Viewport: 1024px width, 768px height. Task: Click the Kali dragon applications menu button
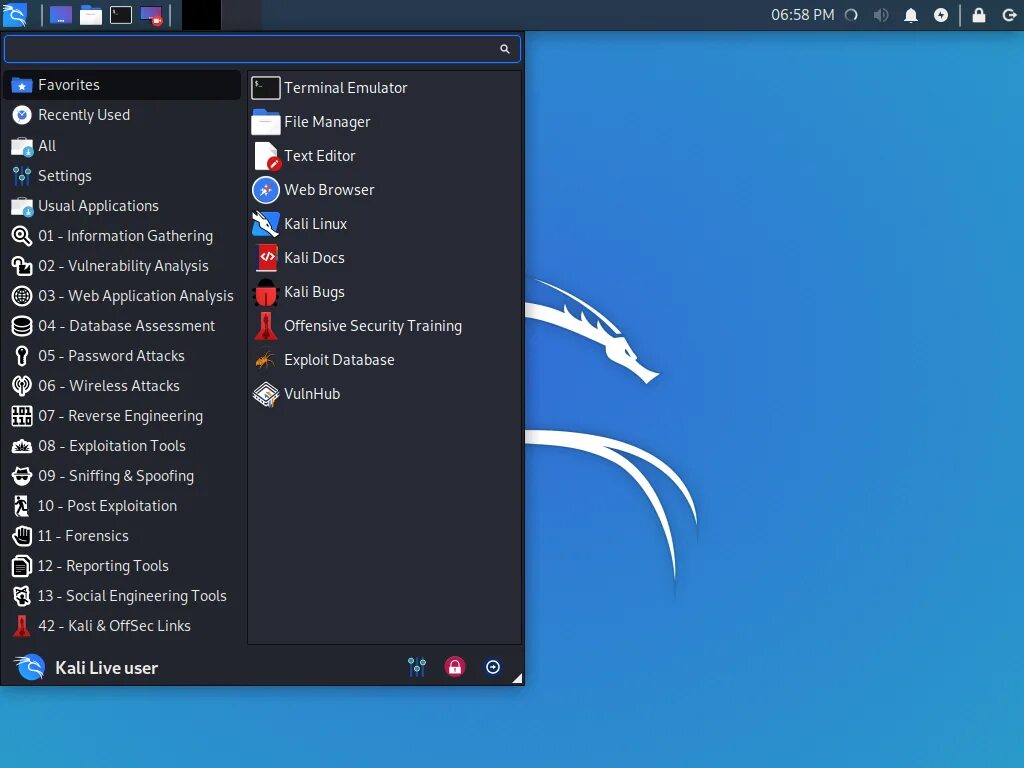14,14
